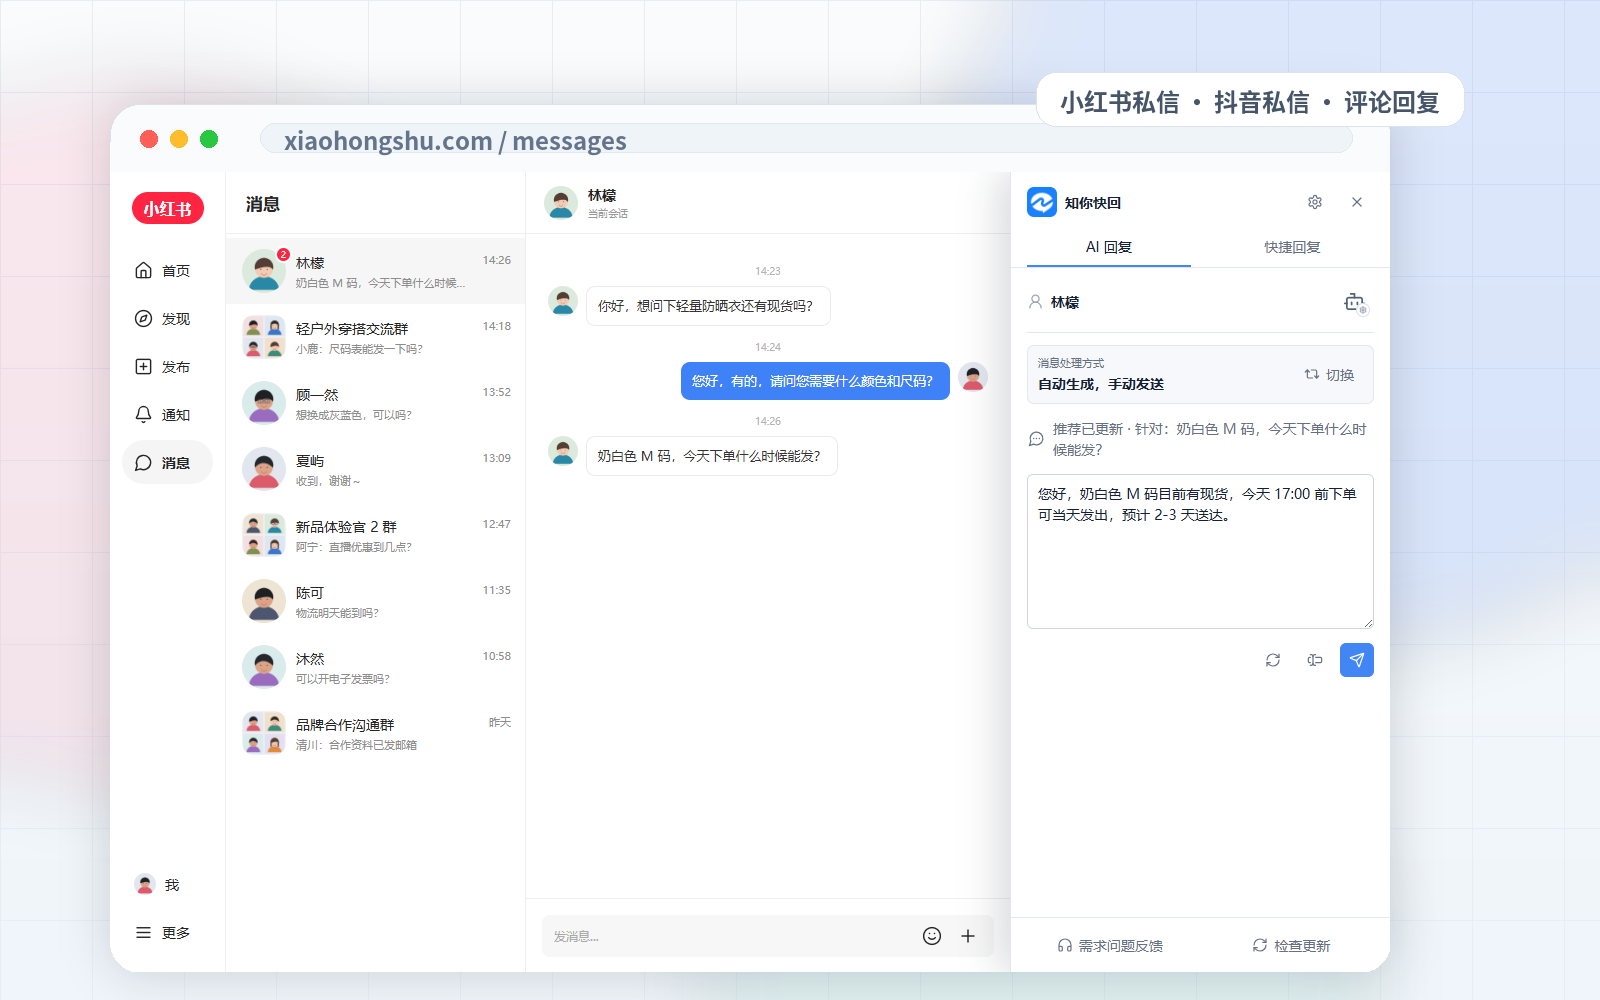Click the chat bubble 奶白色 M 码，今天下单什么时候能发
Viewport: 1600px width, 1000px height.
coord(712,456)
